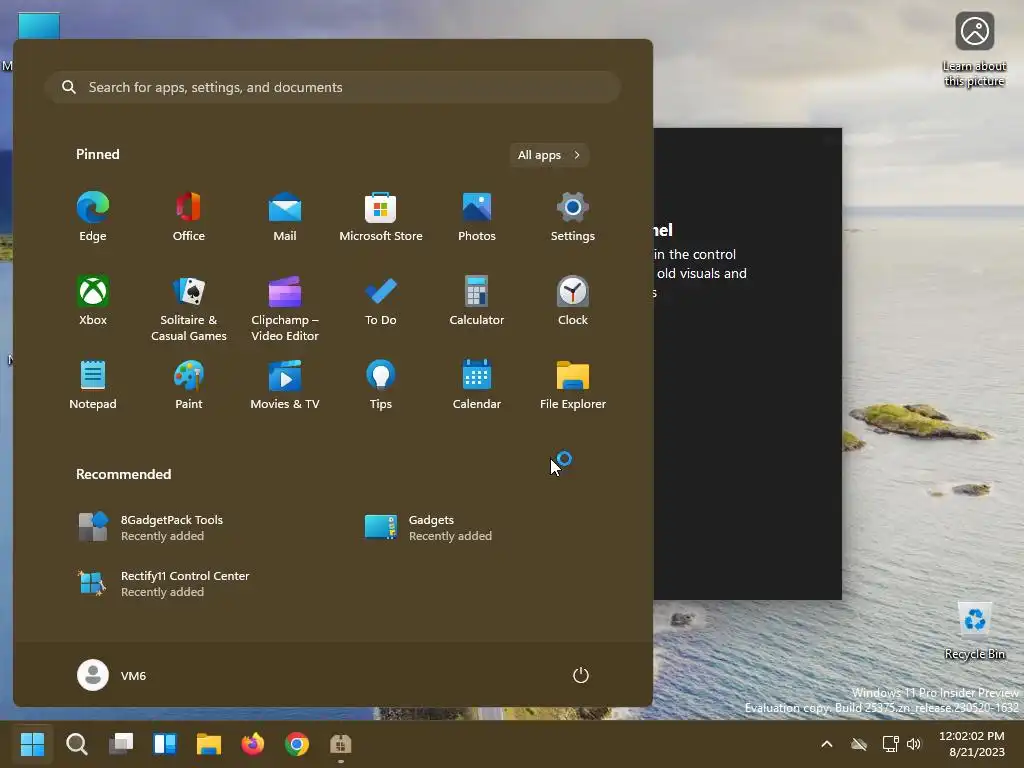
Task: Launch Clipchamp – Video Editor
Action: point(285,309)
